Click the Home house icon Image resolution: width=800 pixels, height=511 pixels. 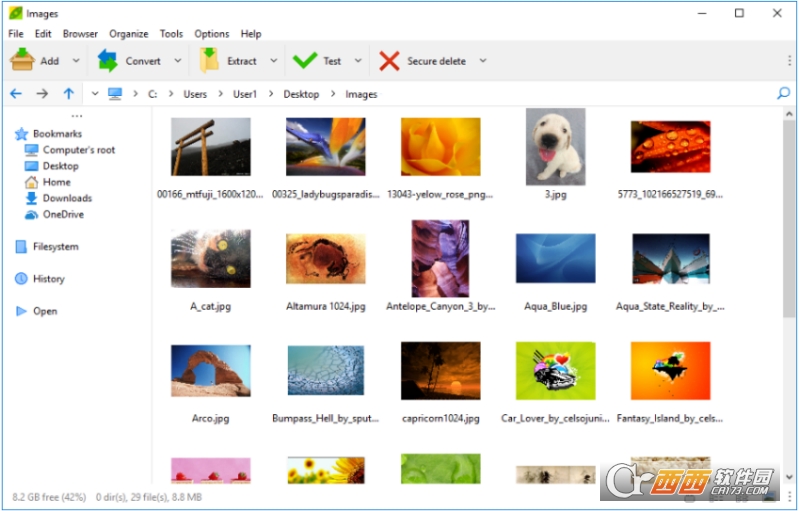pyautogui.click(x=31, y=182)
